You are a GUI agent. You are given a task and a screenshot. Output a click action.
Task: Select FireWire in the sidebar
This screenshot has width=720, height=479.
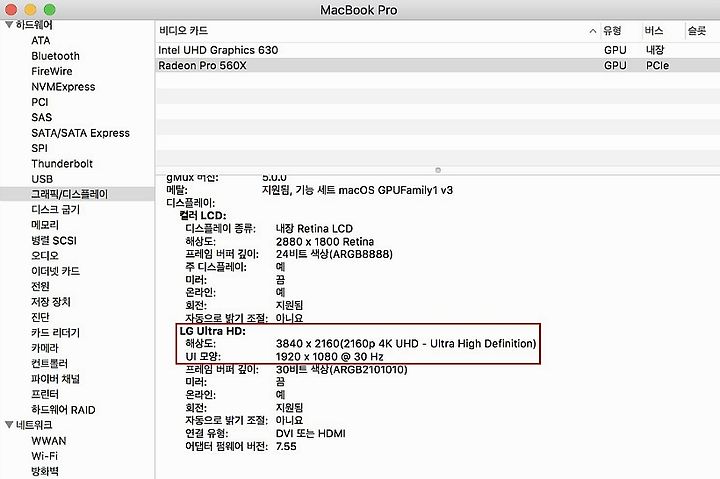(x=51, y=71)
